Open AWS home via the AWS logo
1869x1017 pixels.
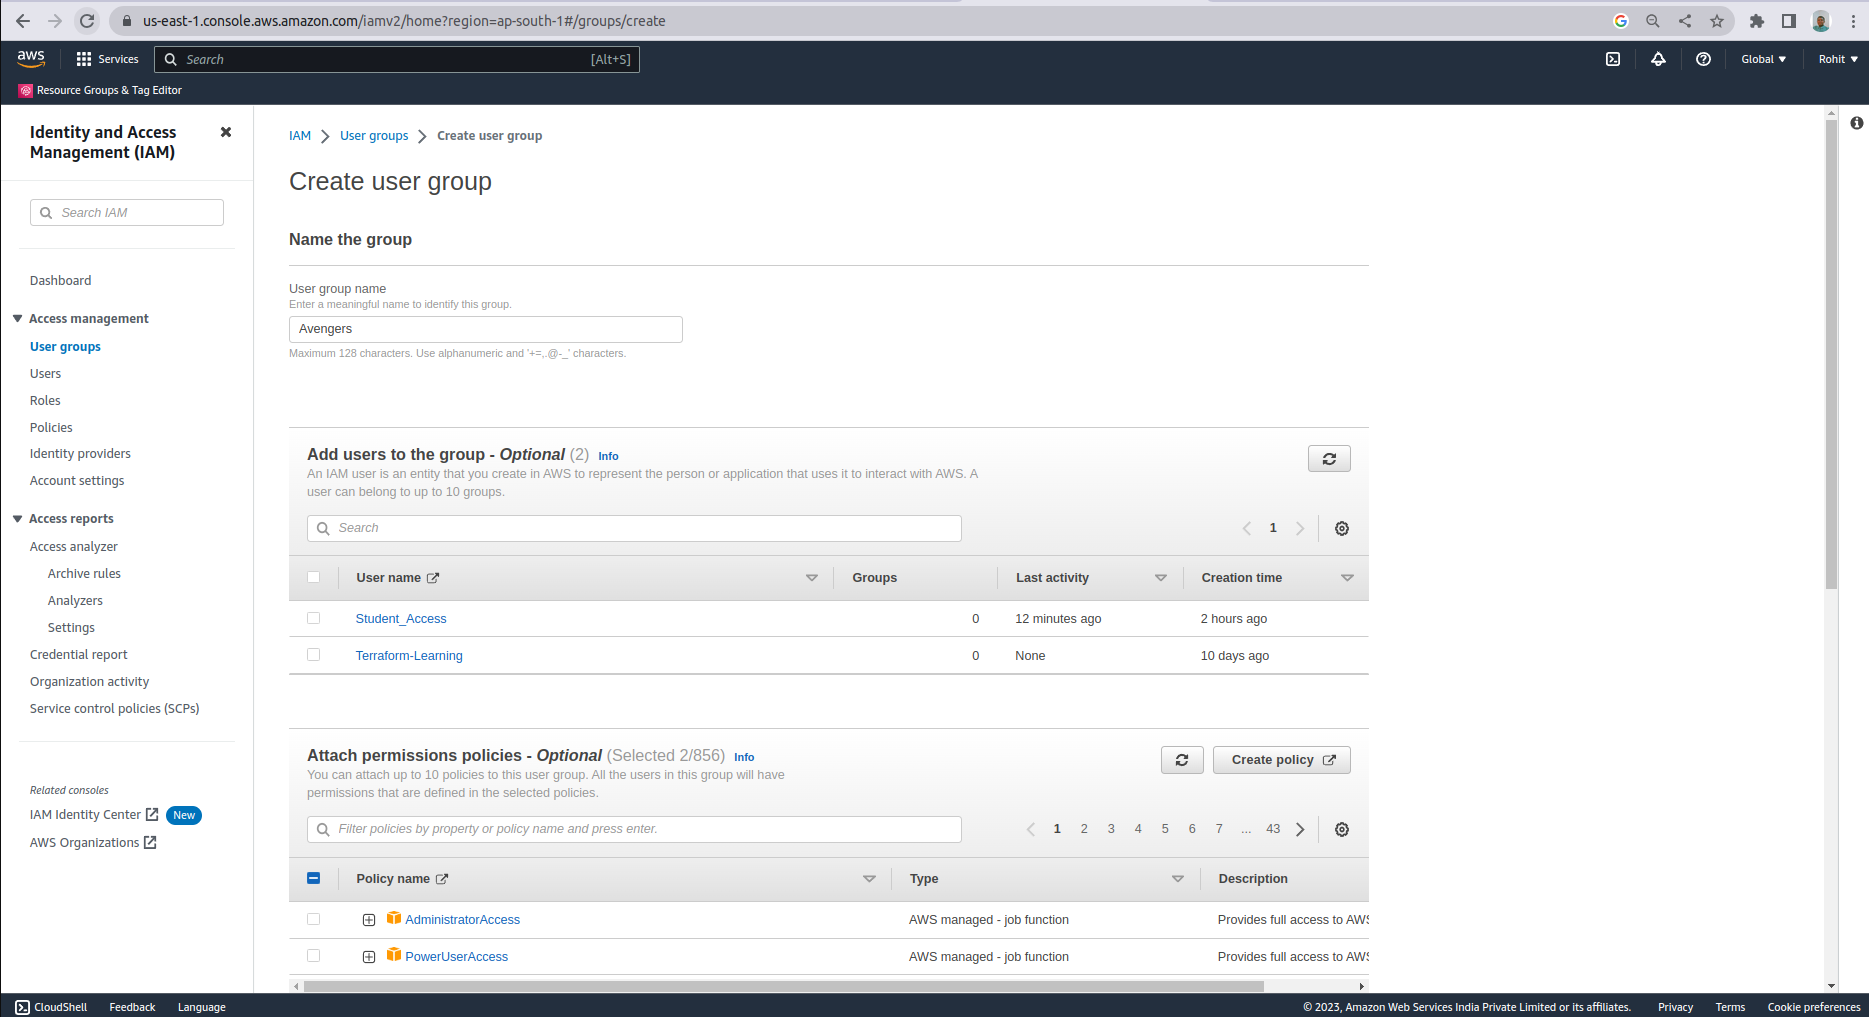(31, 59)
